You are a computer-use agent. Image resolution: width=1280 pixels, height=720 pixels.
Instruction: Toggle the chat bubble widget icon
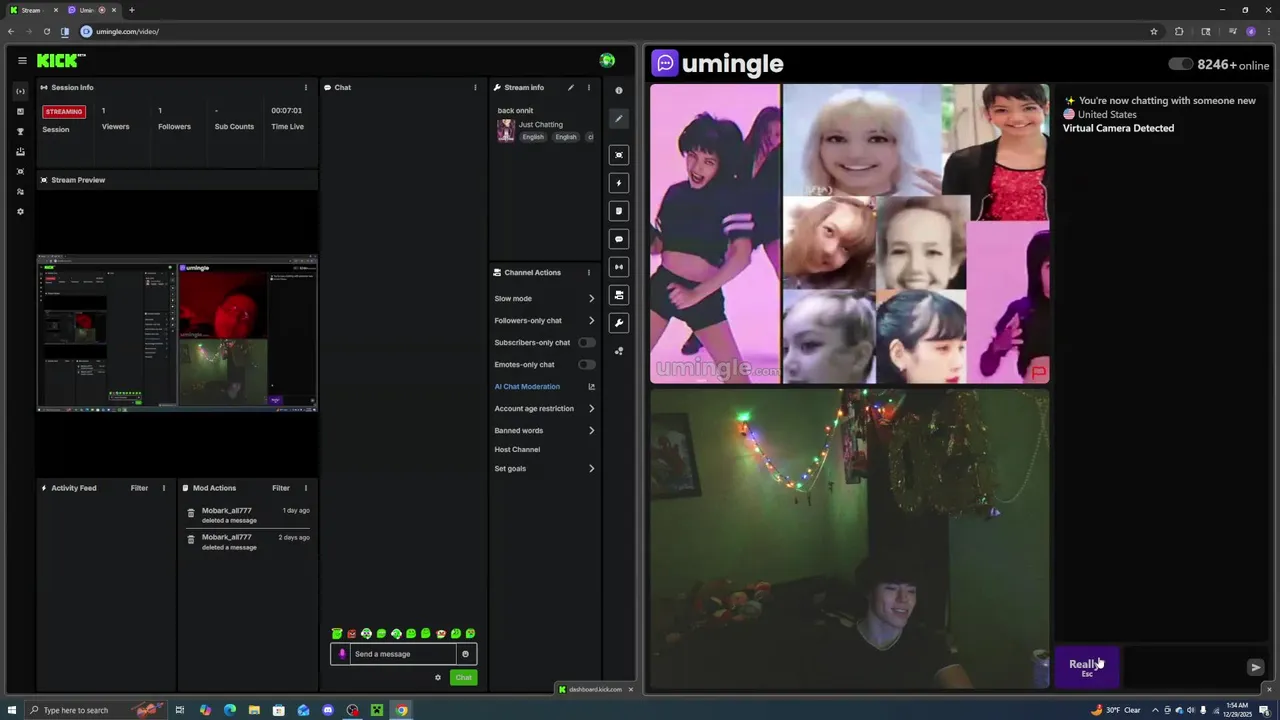pyautogui.click(x=619, y=239)
